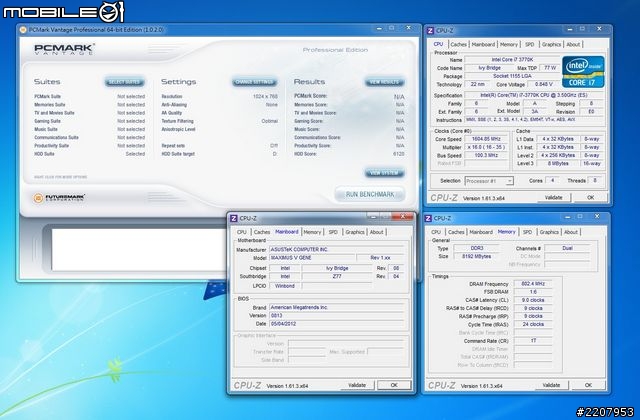Click the HDD Suite row in Suites
Screen dimensions: 640x420
point(89,154)
